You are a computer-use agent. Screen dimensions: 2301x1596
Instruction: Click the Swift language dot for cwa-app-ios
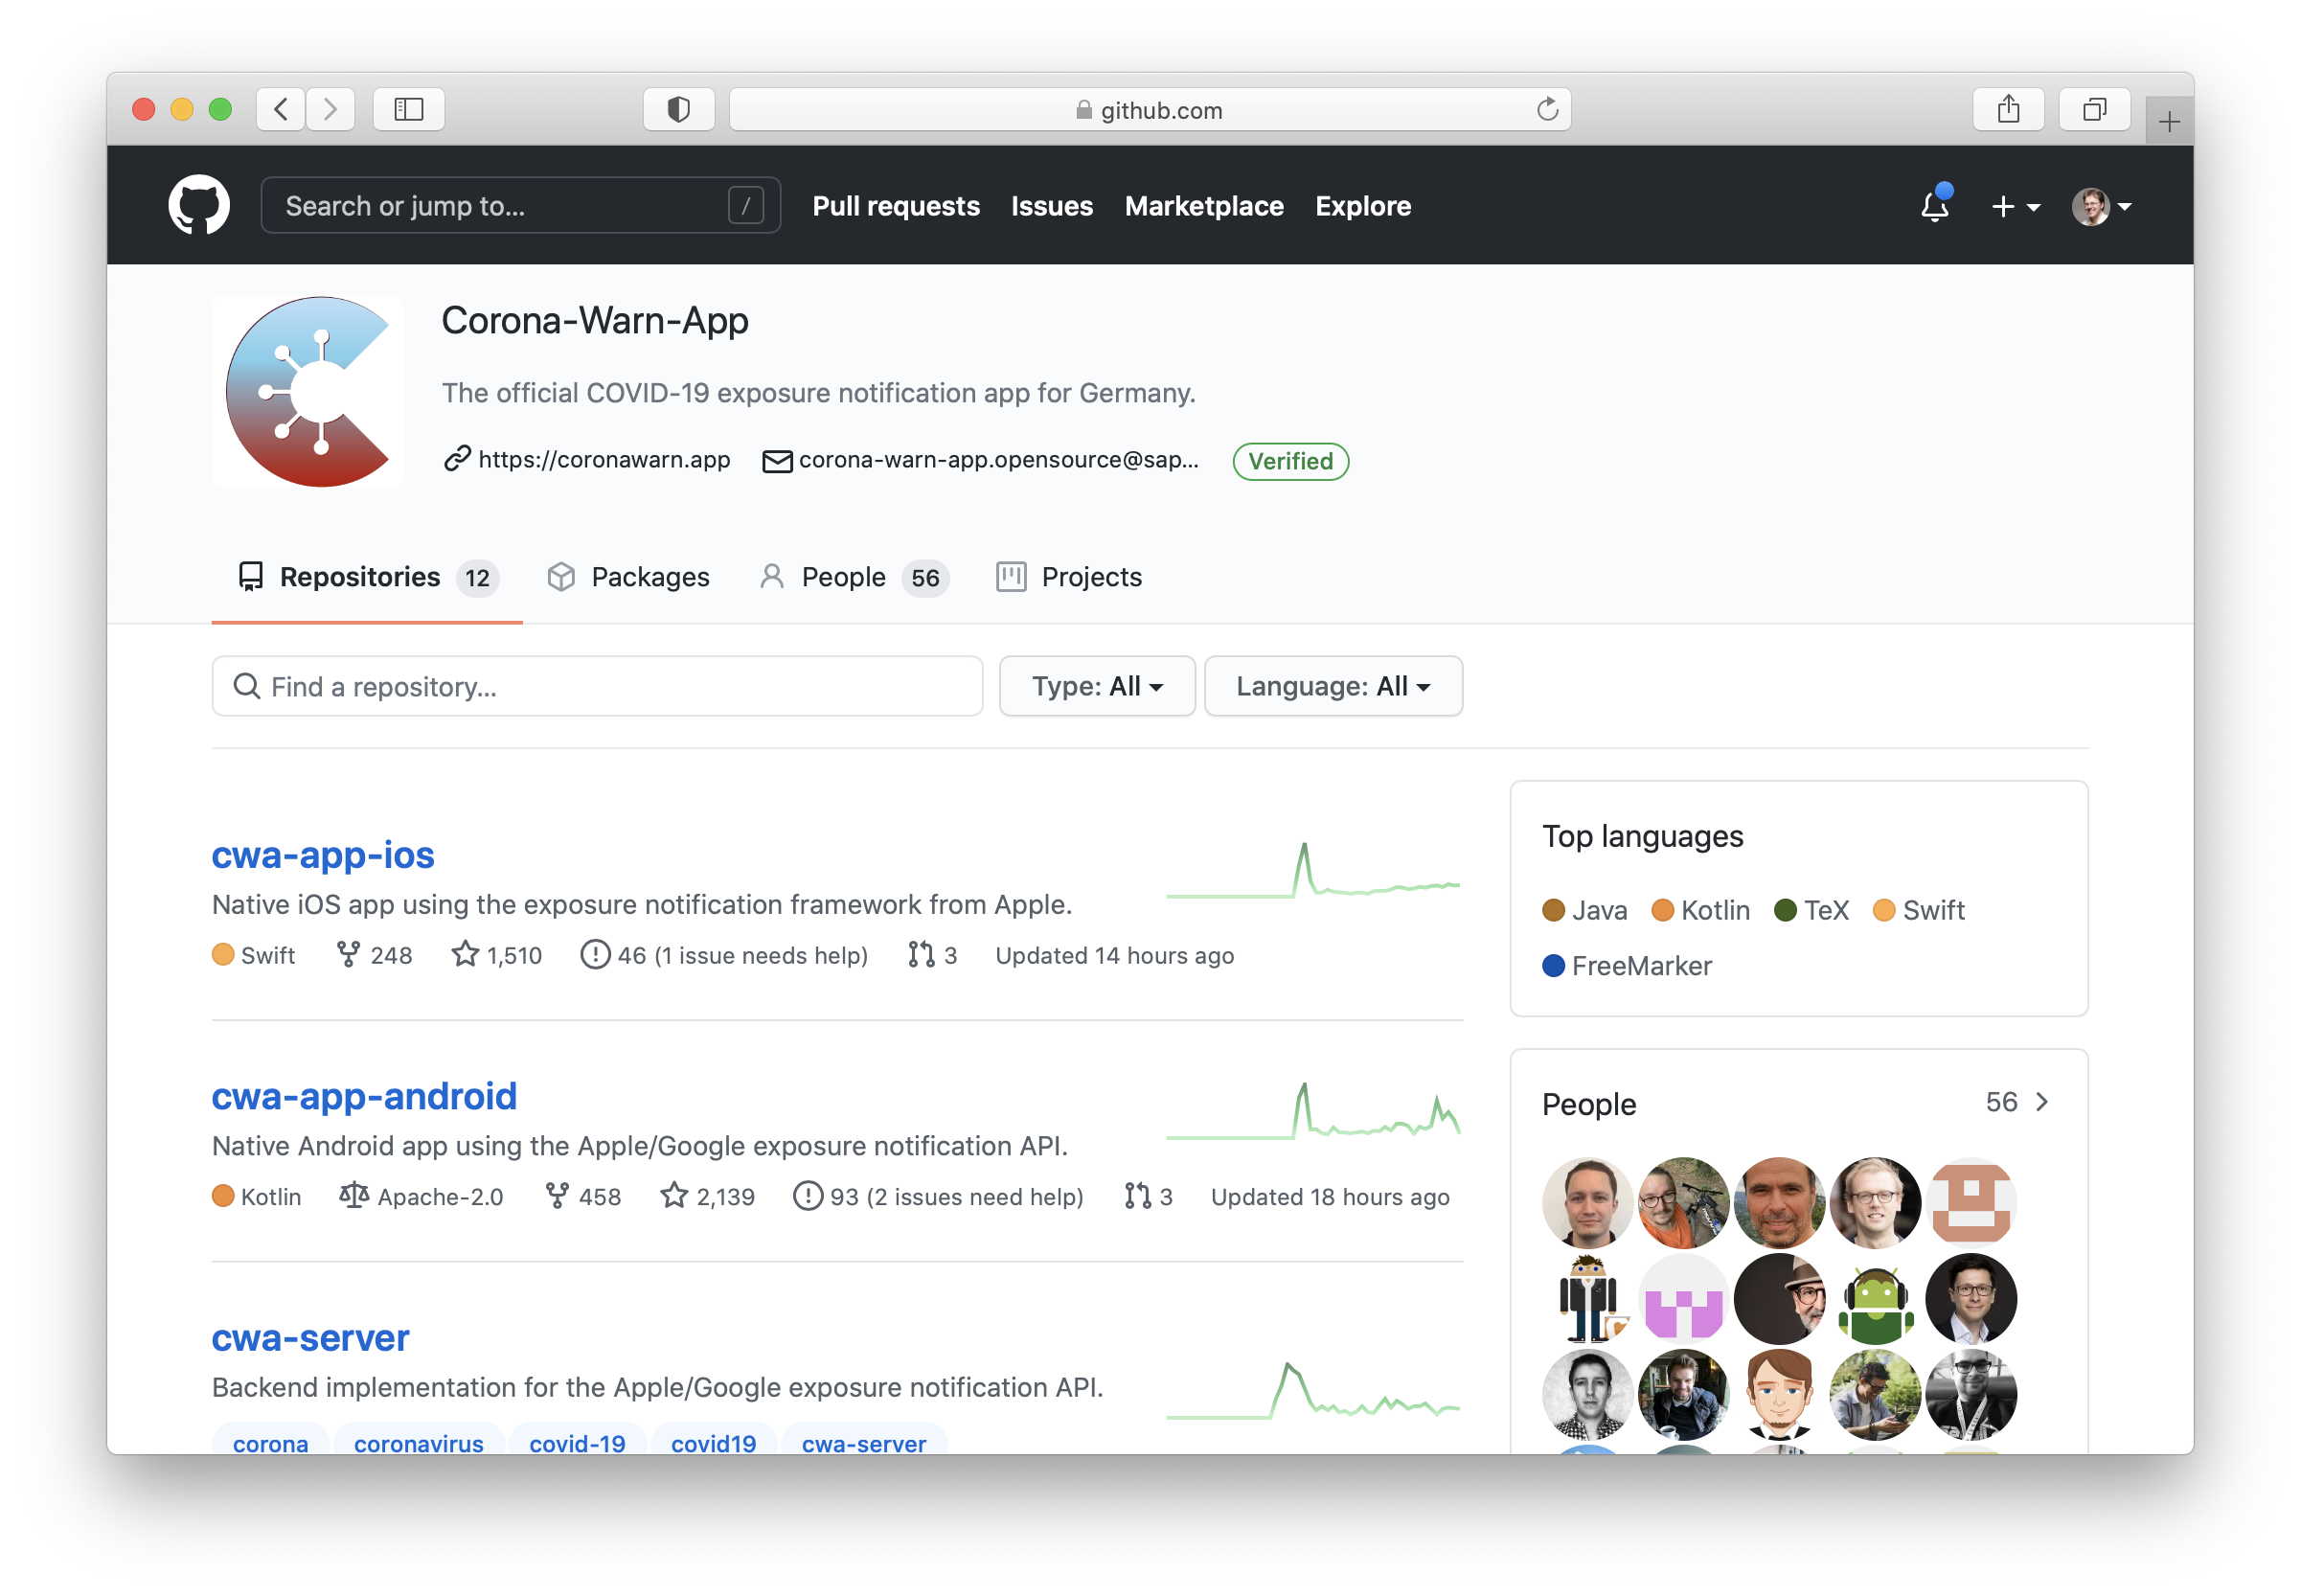(x=223, y=955)
